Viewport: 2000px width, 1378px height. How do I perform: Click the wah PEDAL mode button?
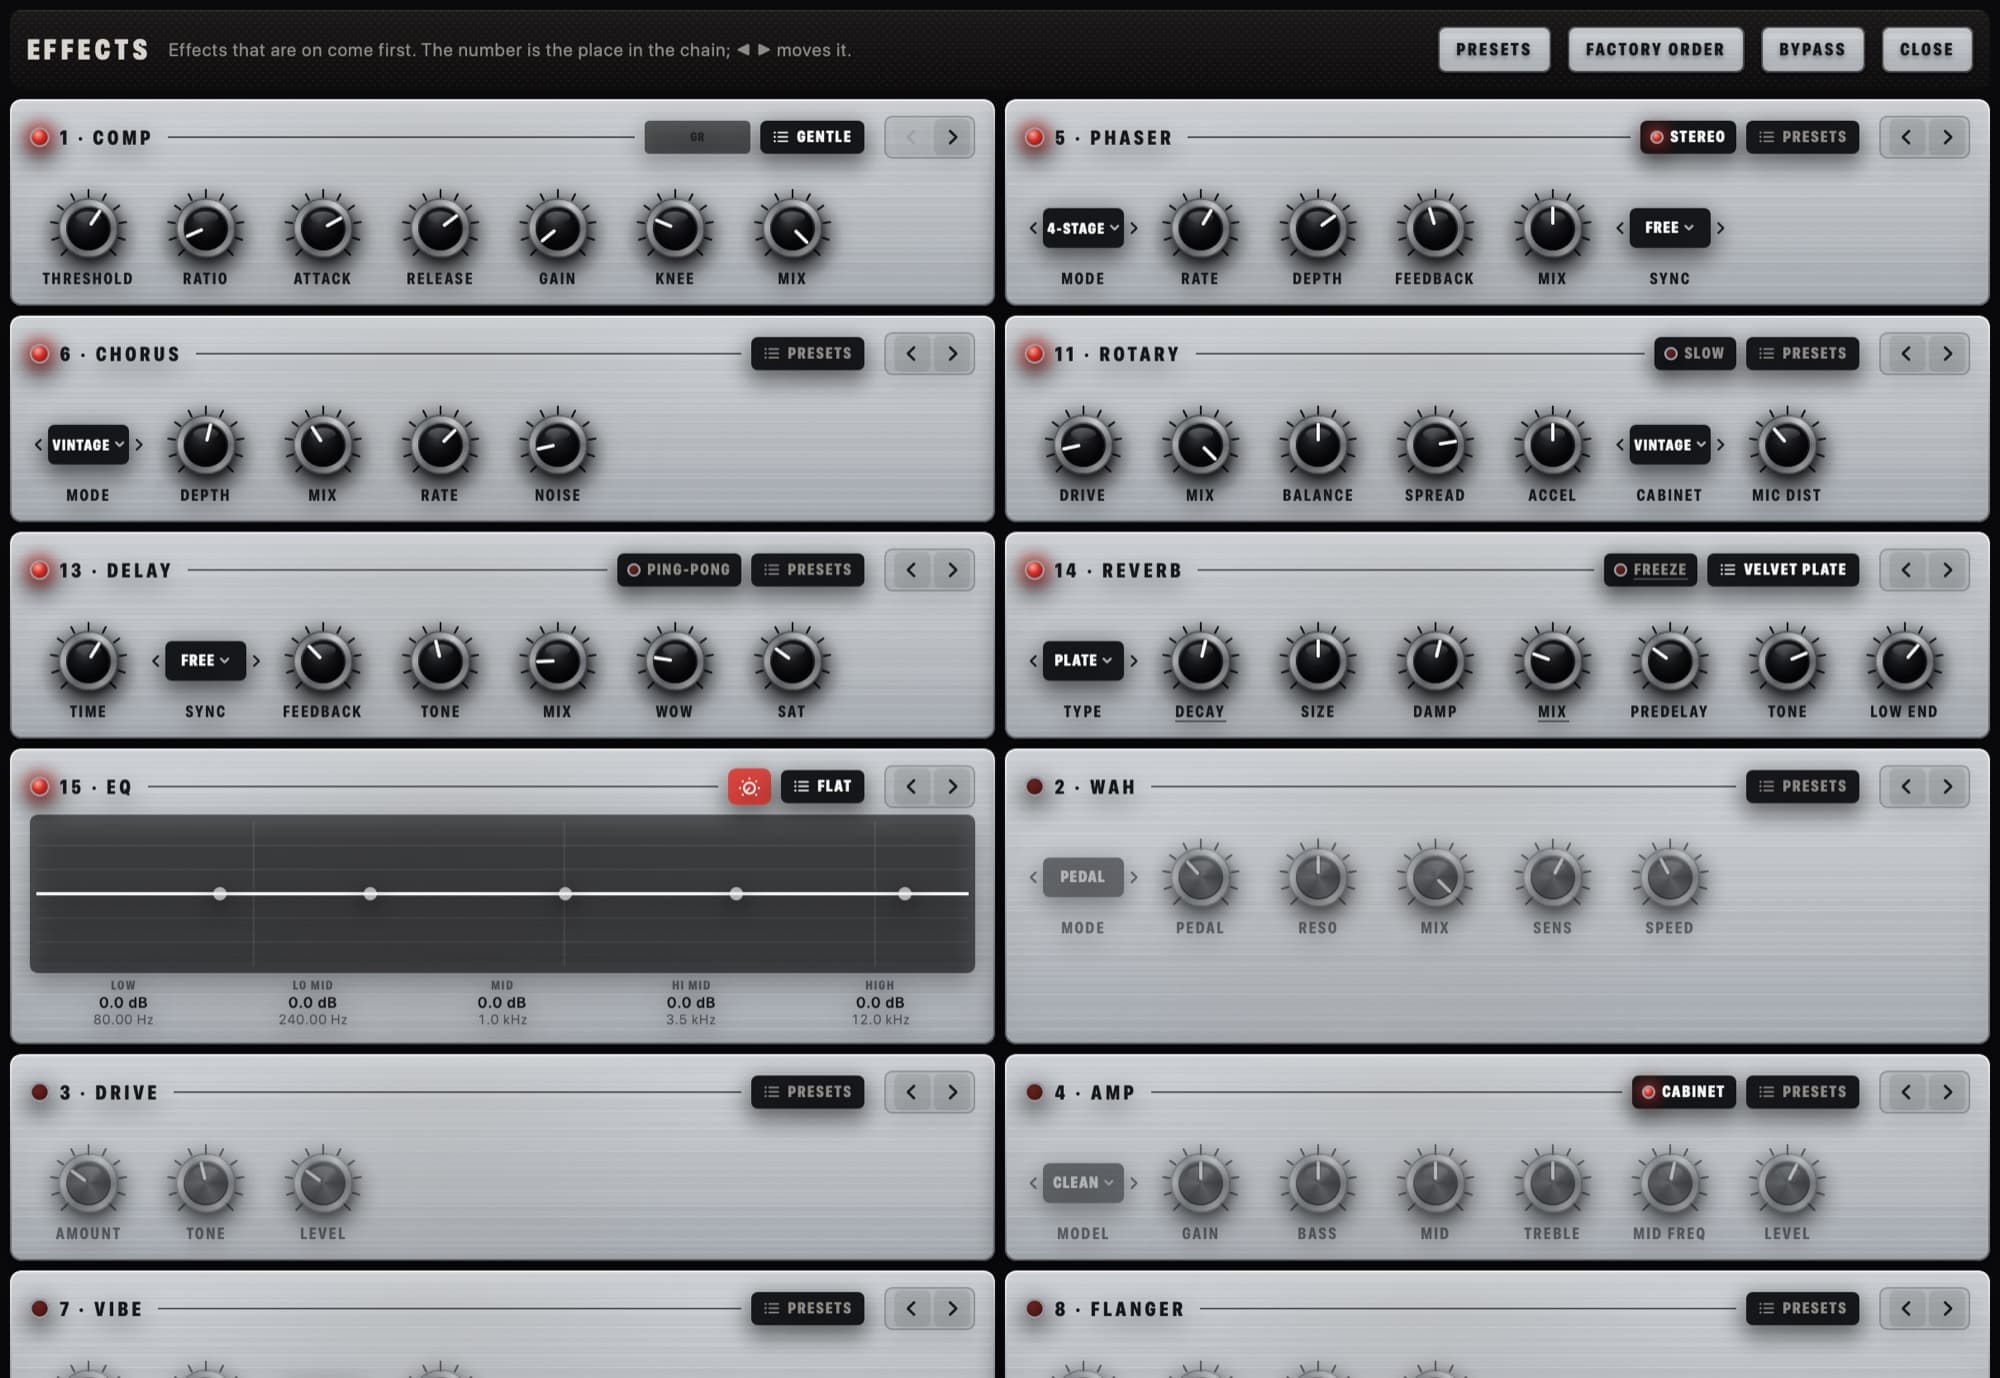[1083, 877]
